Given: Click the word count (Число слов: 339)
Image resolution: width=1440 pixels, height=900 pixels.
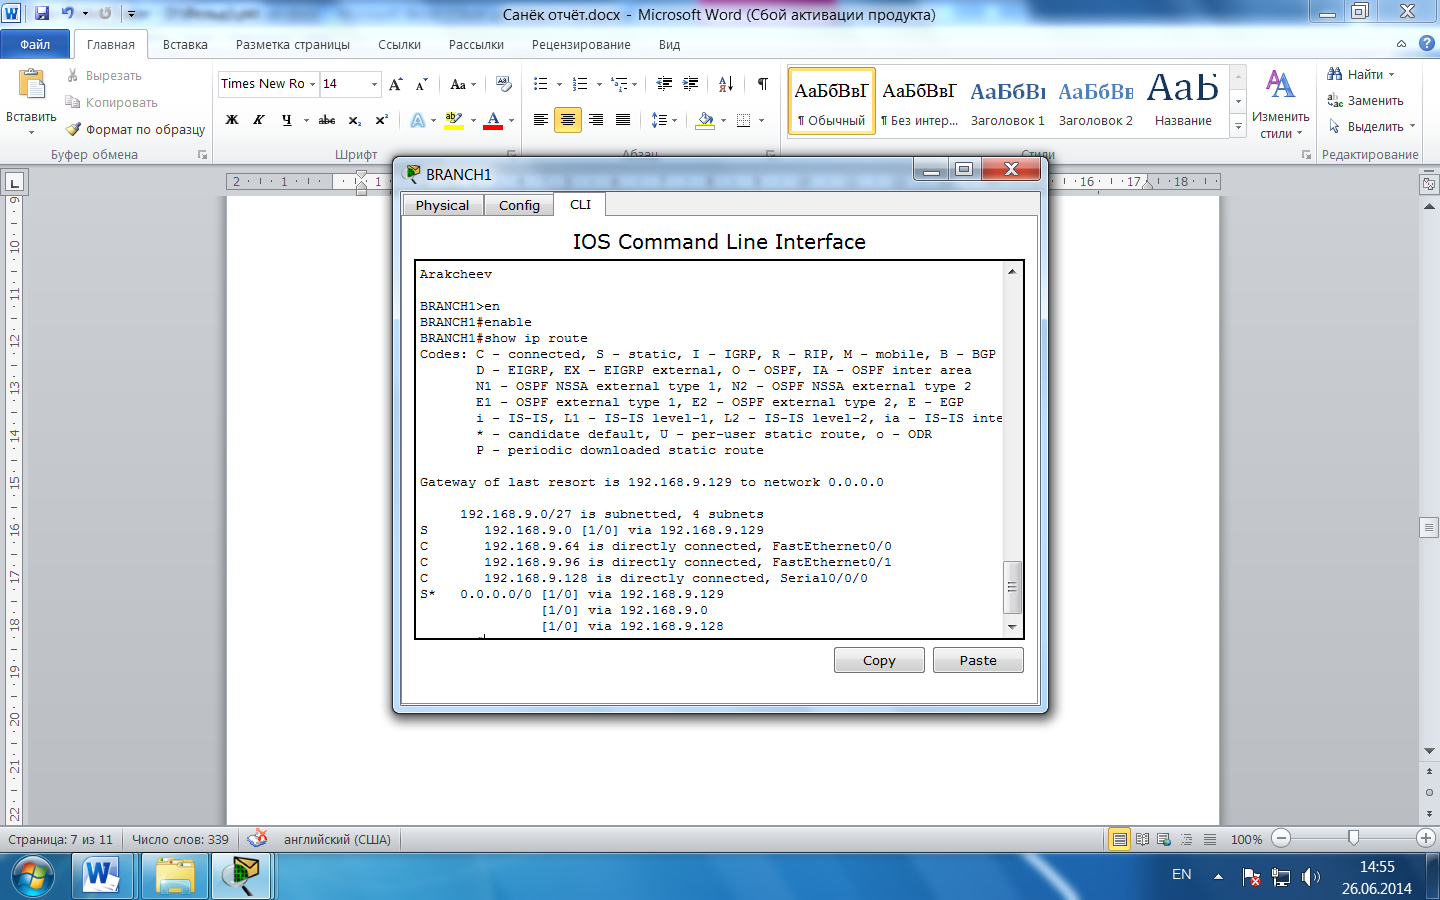Looking at the screenshot, I should (x=180, y=839).
